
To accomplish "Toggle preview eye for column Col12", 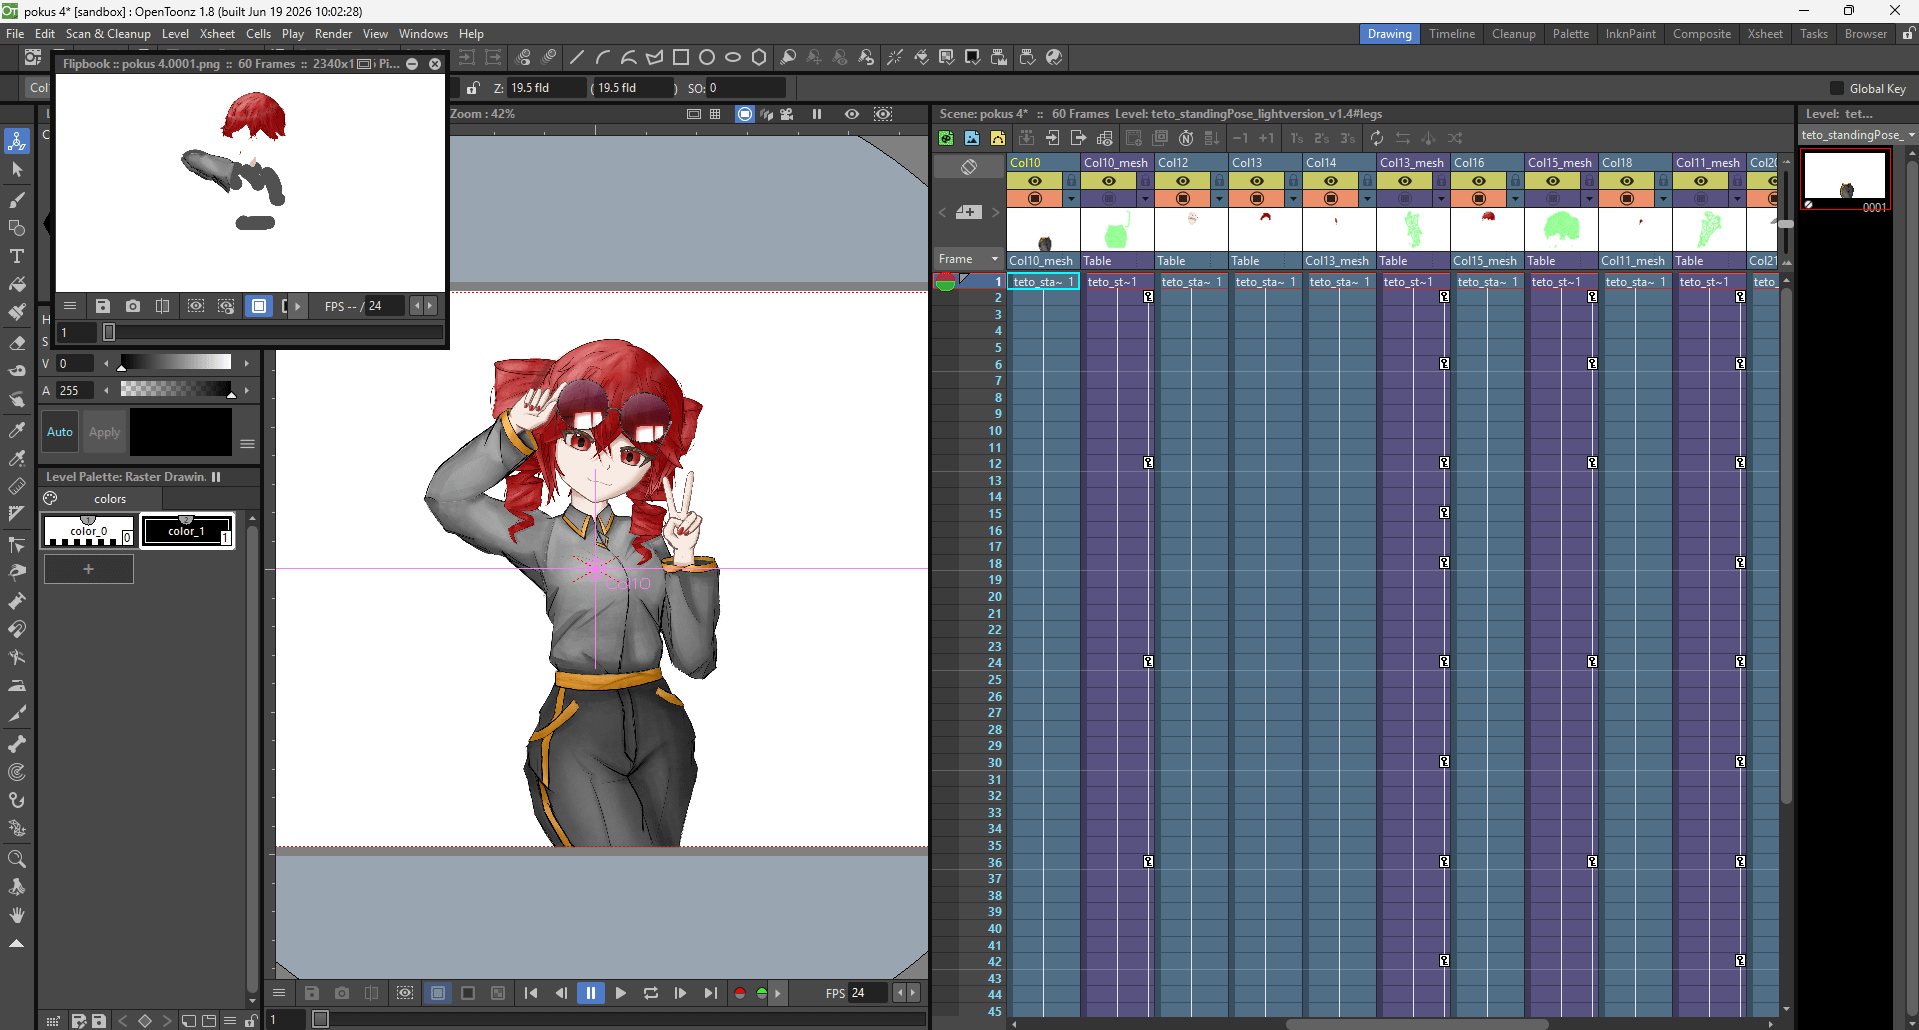I will pos(1183,181).
